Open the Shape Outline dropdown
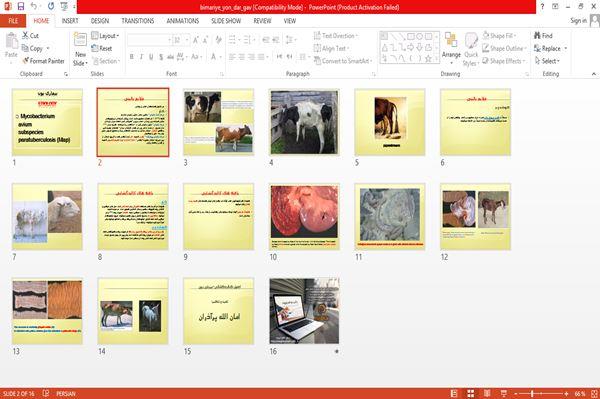The image size is (600, 399). click(x=504, y=48)
